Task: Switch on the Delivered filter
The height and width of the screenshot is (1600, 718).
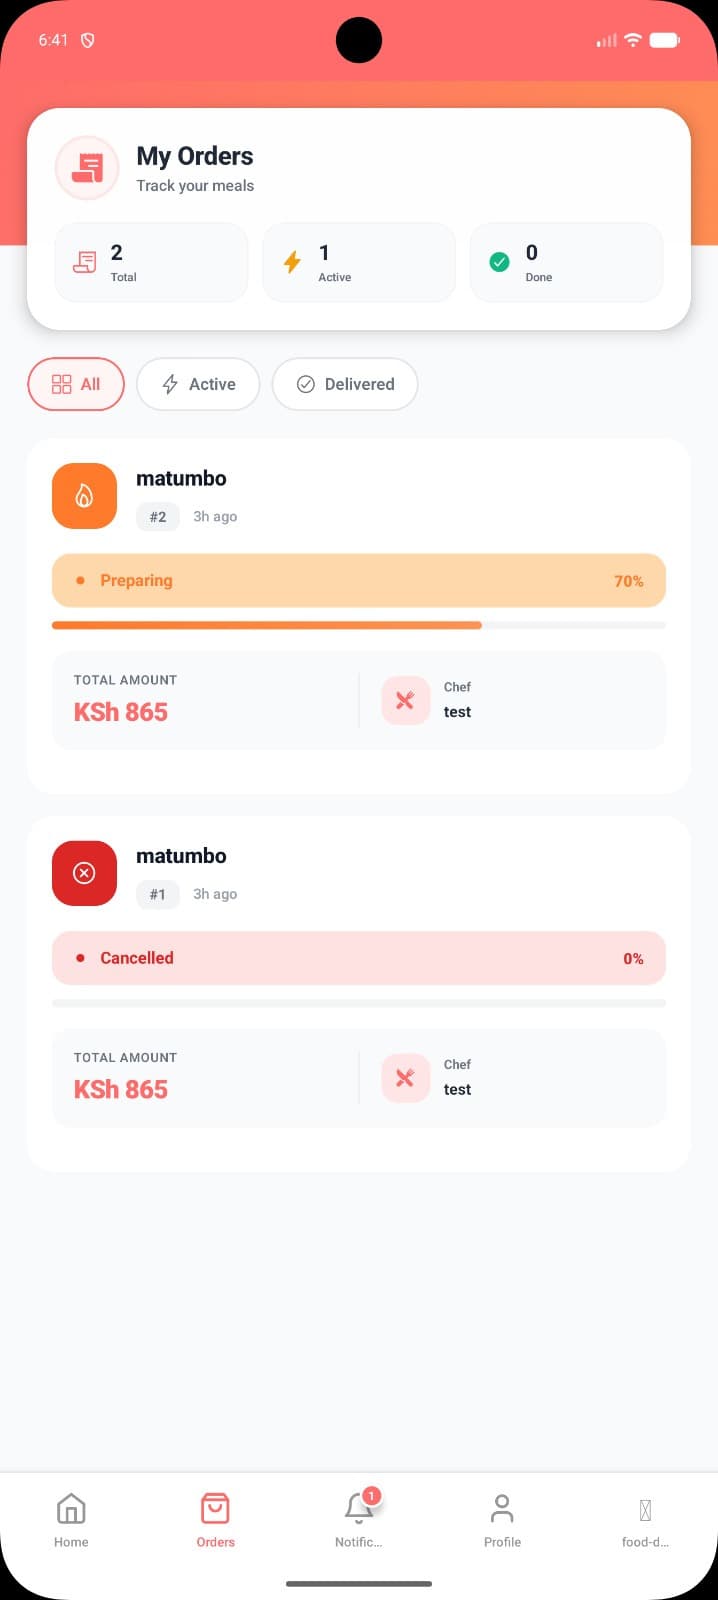Action: (344, 384)
